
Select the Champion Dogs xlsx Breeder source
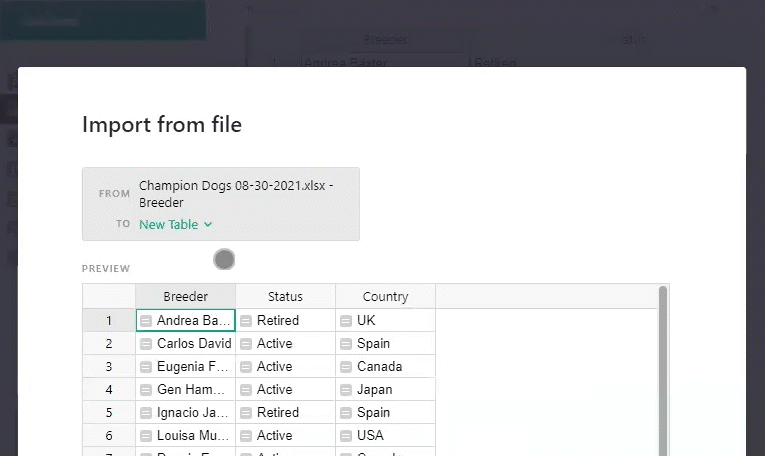point(236,194)
